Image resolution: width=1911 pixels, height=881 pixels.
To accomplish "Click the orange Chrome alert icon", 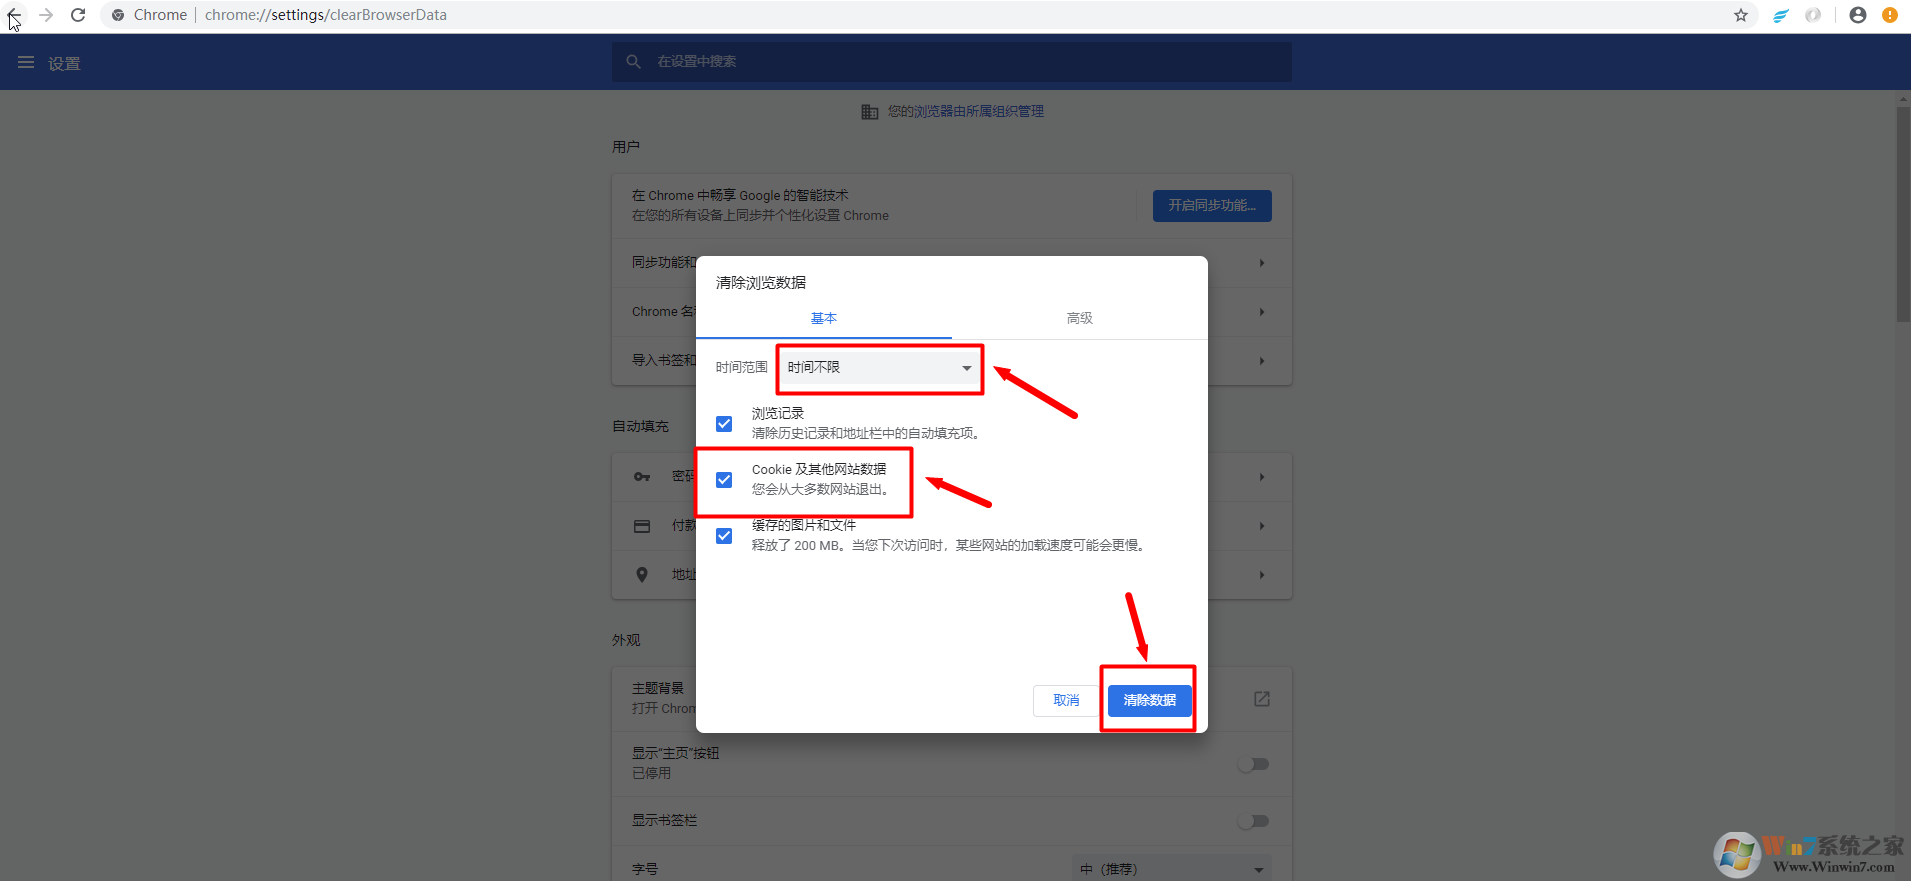I will pyautogui.click(x=1890, y=15).
